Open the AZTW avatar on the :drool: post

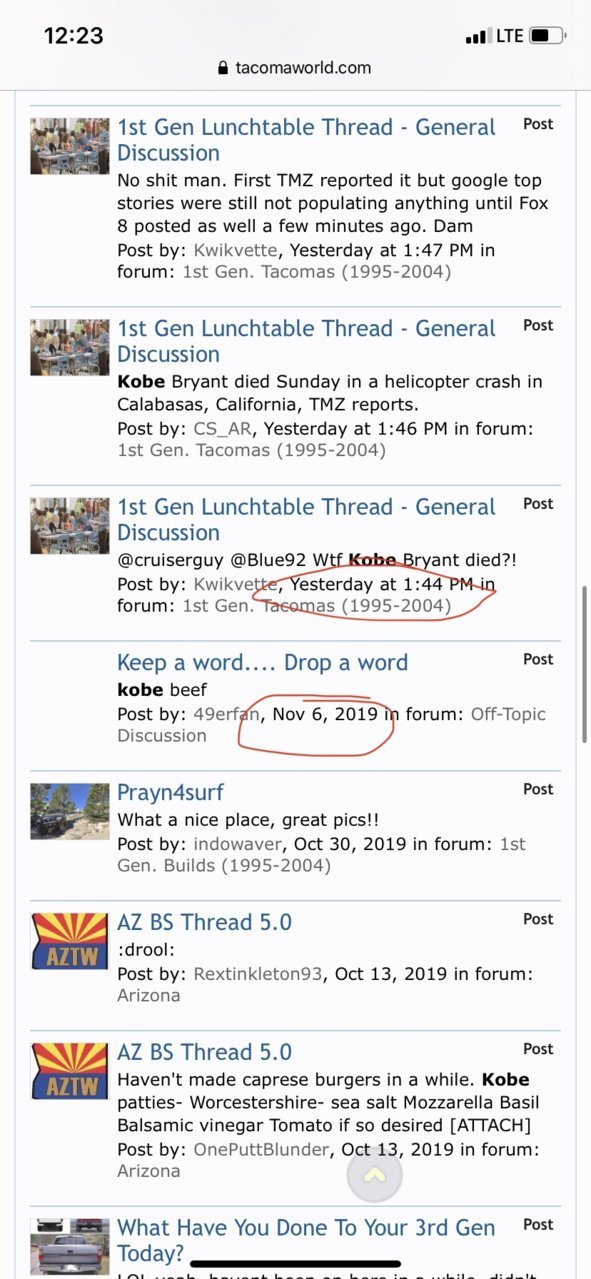[x=70, y=941]
